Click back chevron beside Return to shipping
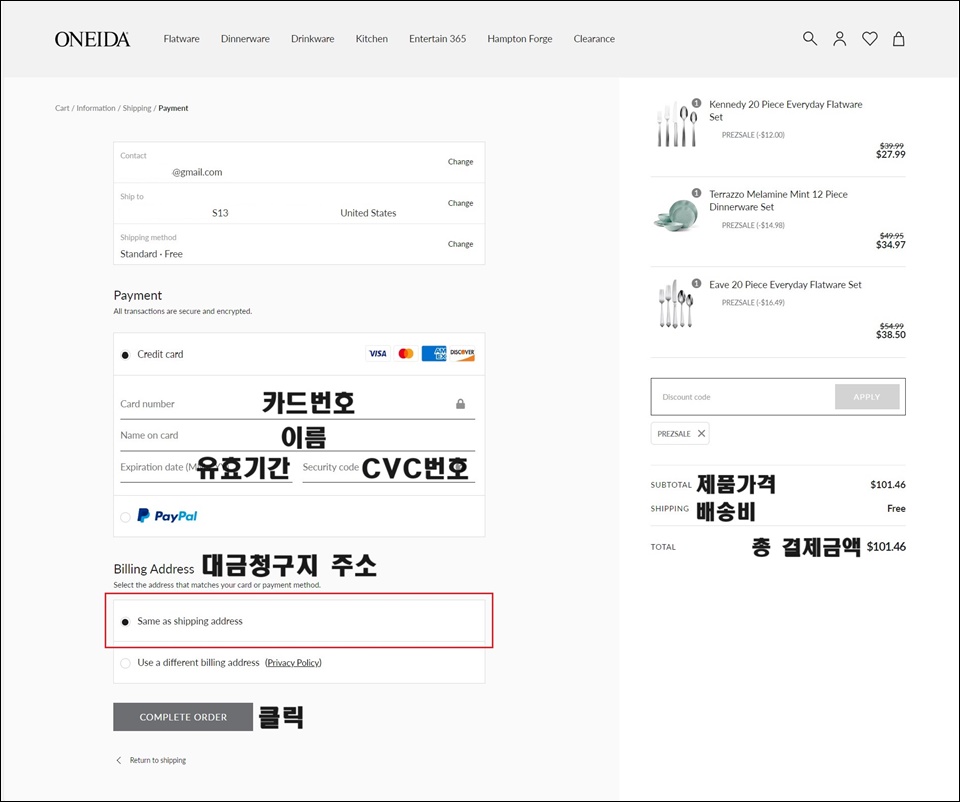This screenshot has width=960, height=802. tap(119, 760)
